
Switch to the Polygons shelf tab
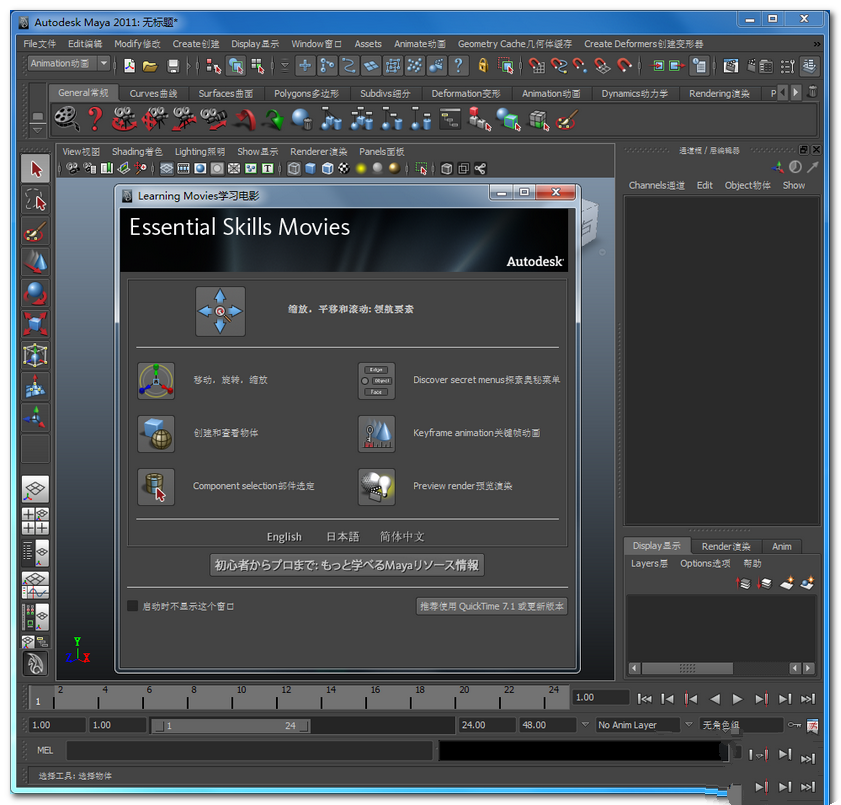coord(306,93)
